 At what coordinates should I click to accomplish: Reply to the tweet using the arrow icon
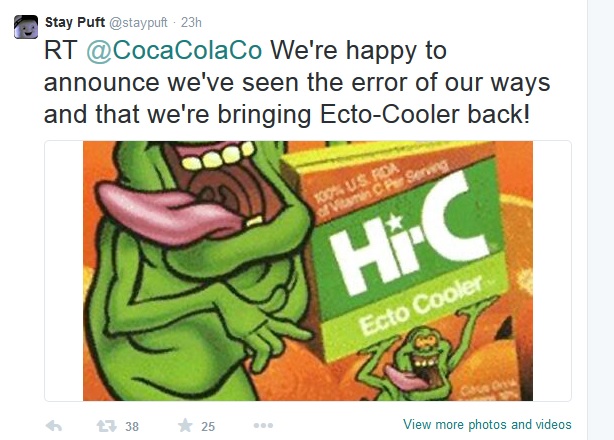click(54, 426)
